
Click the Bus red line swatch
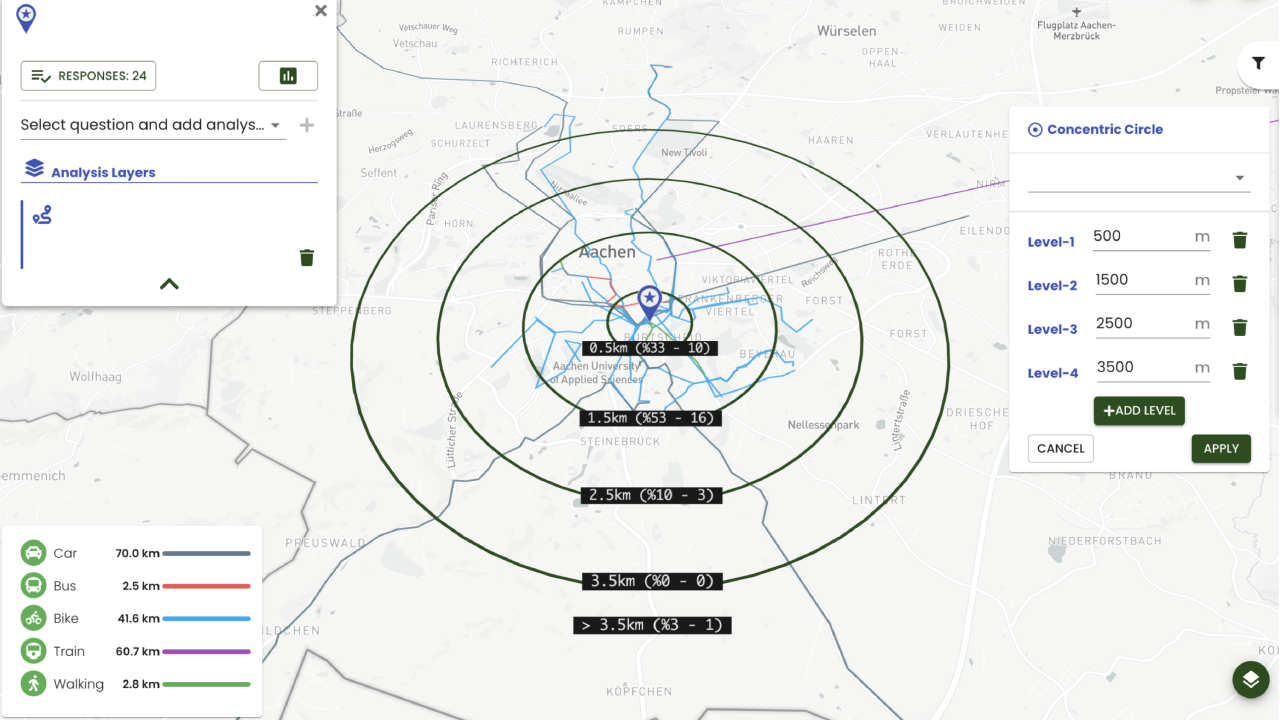pyautogui.click(x=206, y=586)
